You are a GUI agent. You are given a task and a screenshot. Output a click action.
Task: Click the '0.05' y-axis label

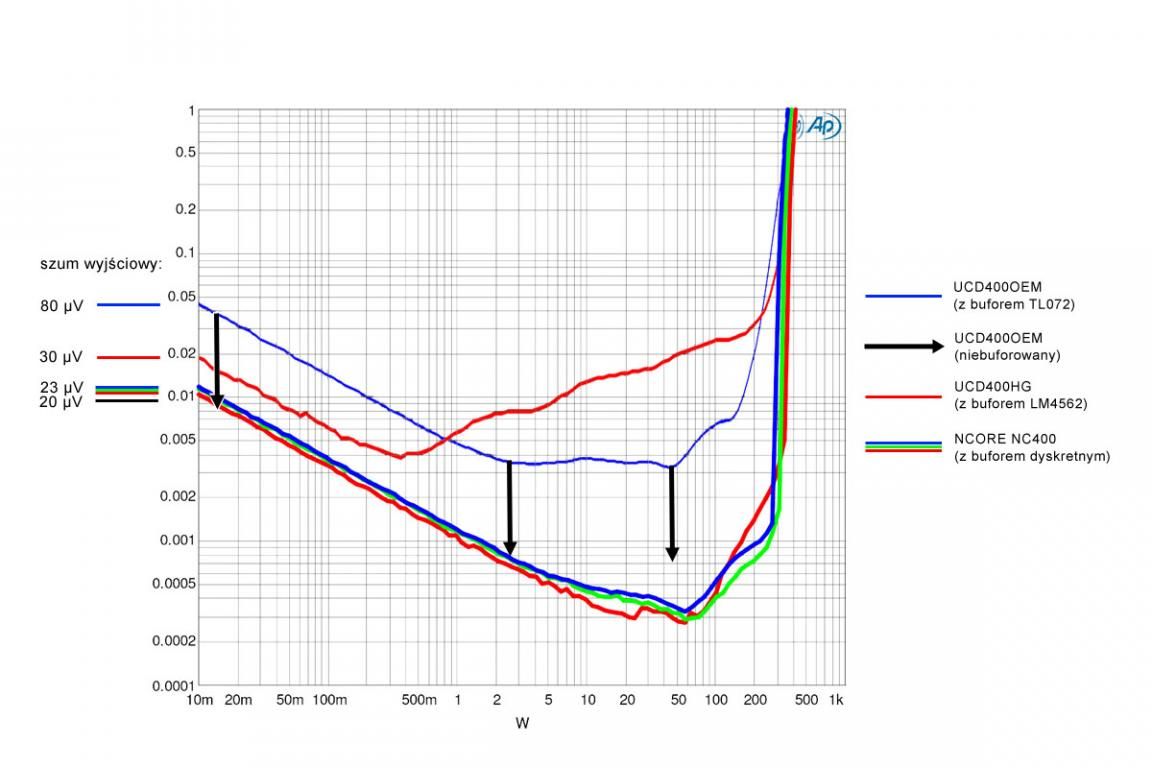tap(182, 296)
